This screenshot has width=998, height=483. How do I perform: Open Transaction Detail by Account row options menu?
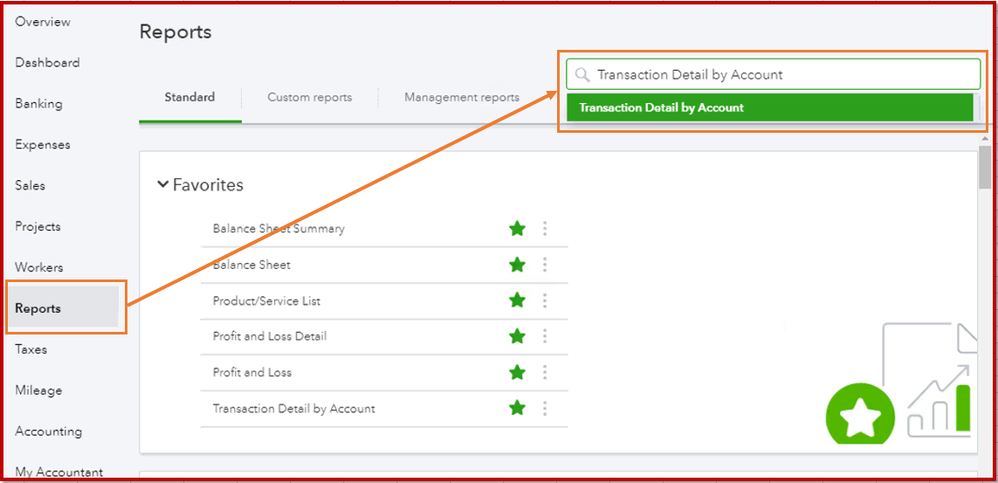pos(544,408)
